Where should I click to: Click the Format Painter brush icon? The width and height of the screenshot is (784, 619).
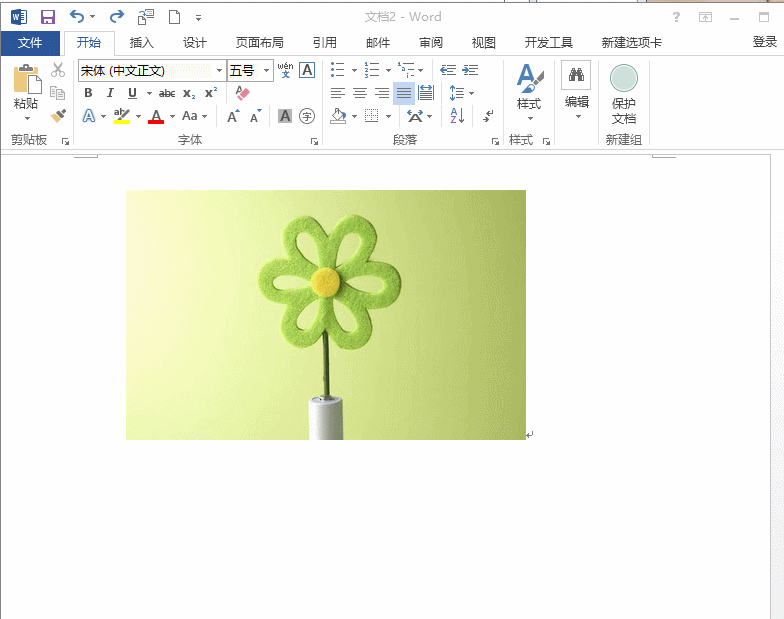coord(58,116)
